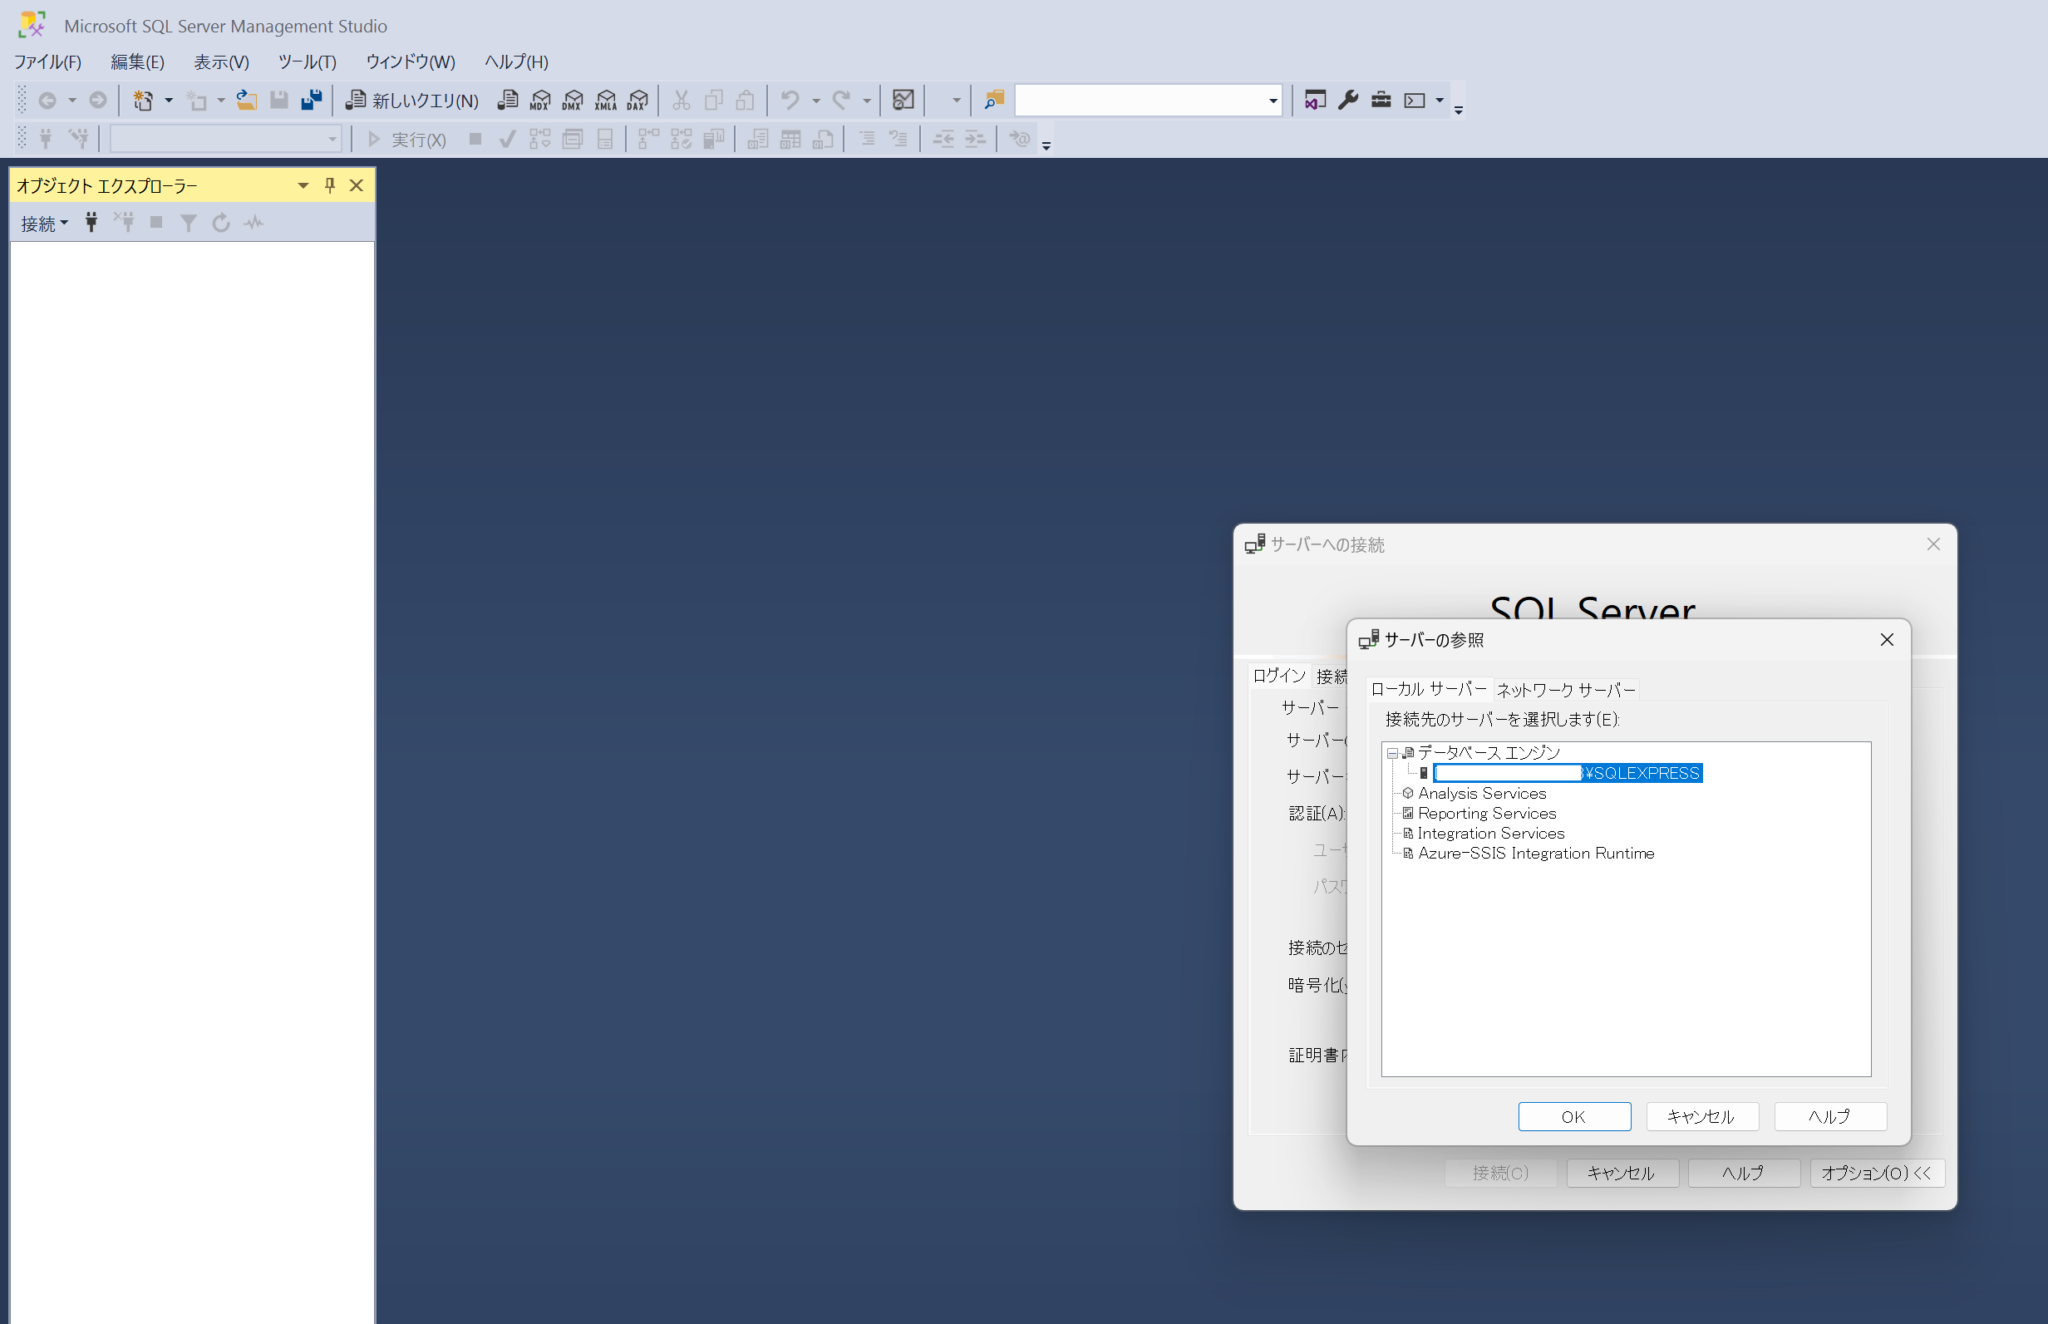Create a DAX query using its toolbar icon
Viewport: 2048px width, 1324px height.
pyautogui.click(x=636, y=100)
